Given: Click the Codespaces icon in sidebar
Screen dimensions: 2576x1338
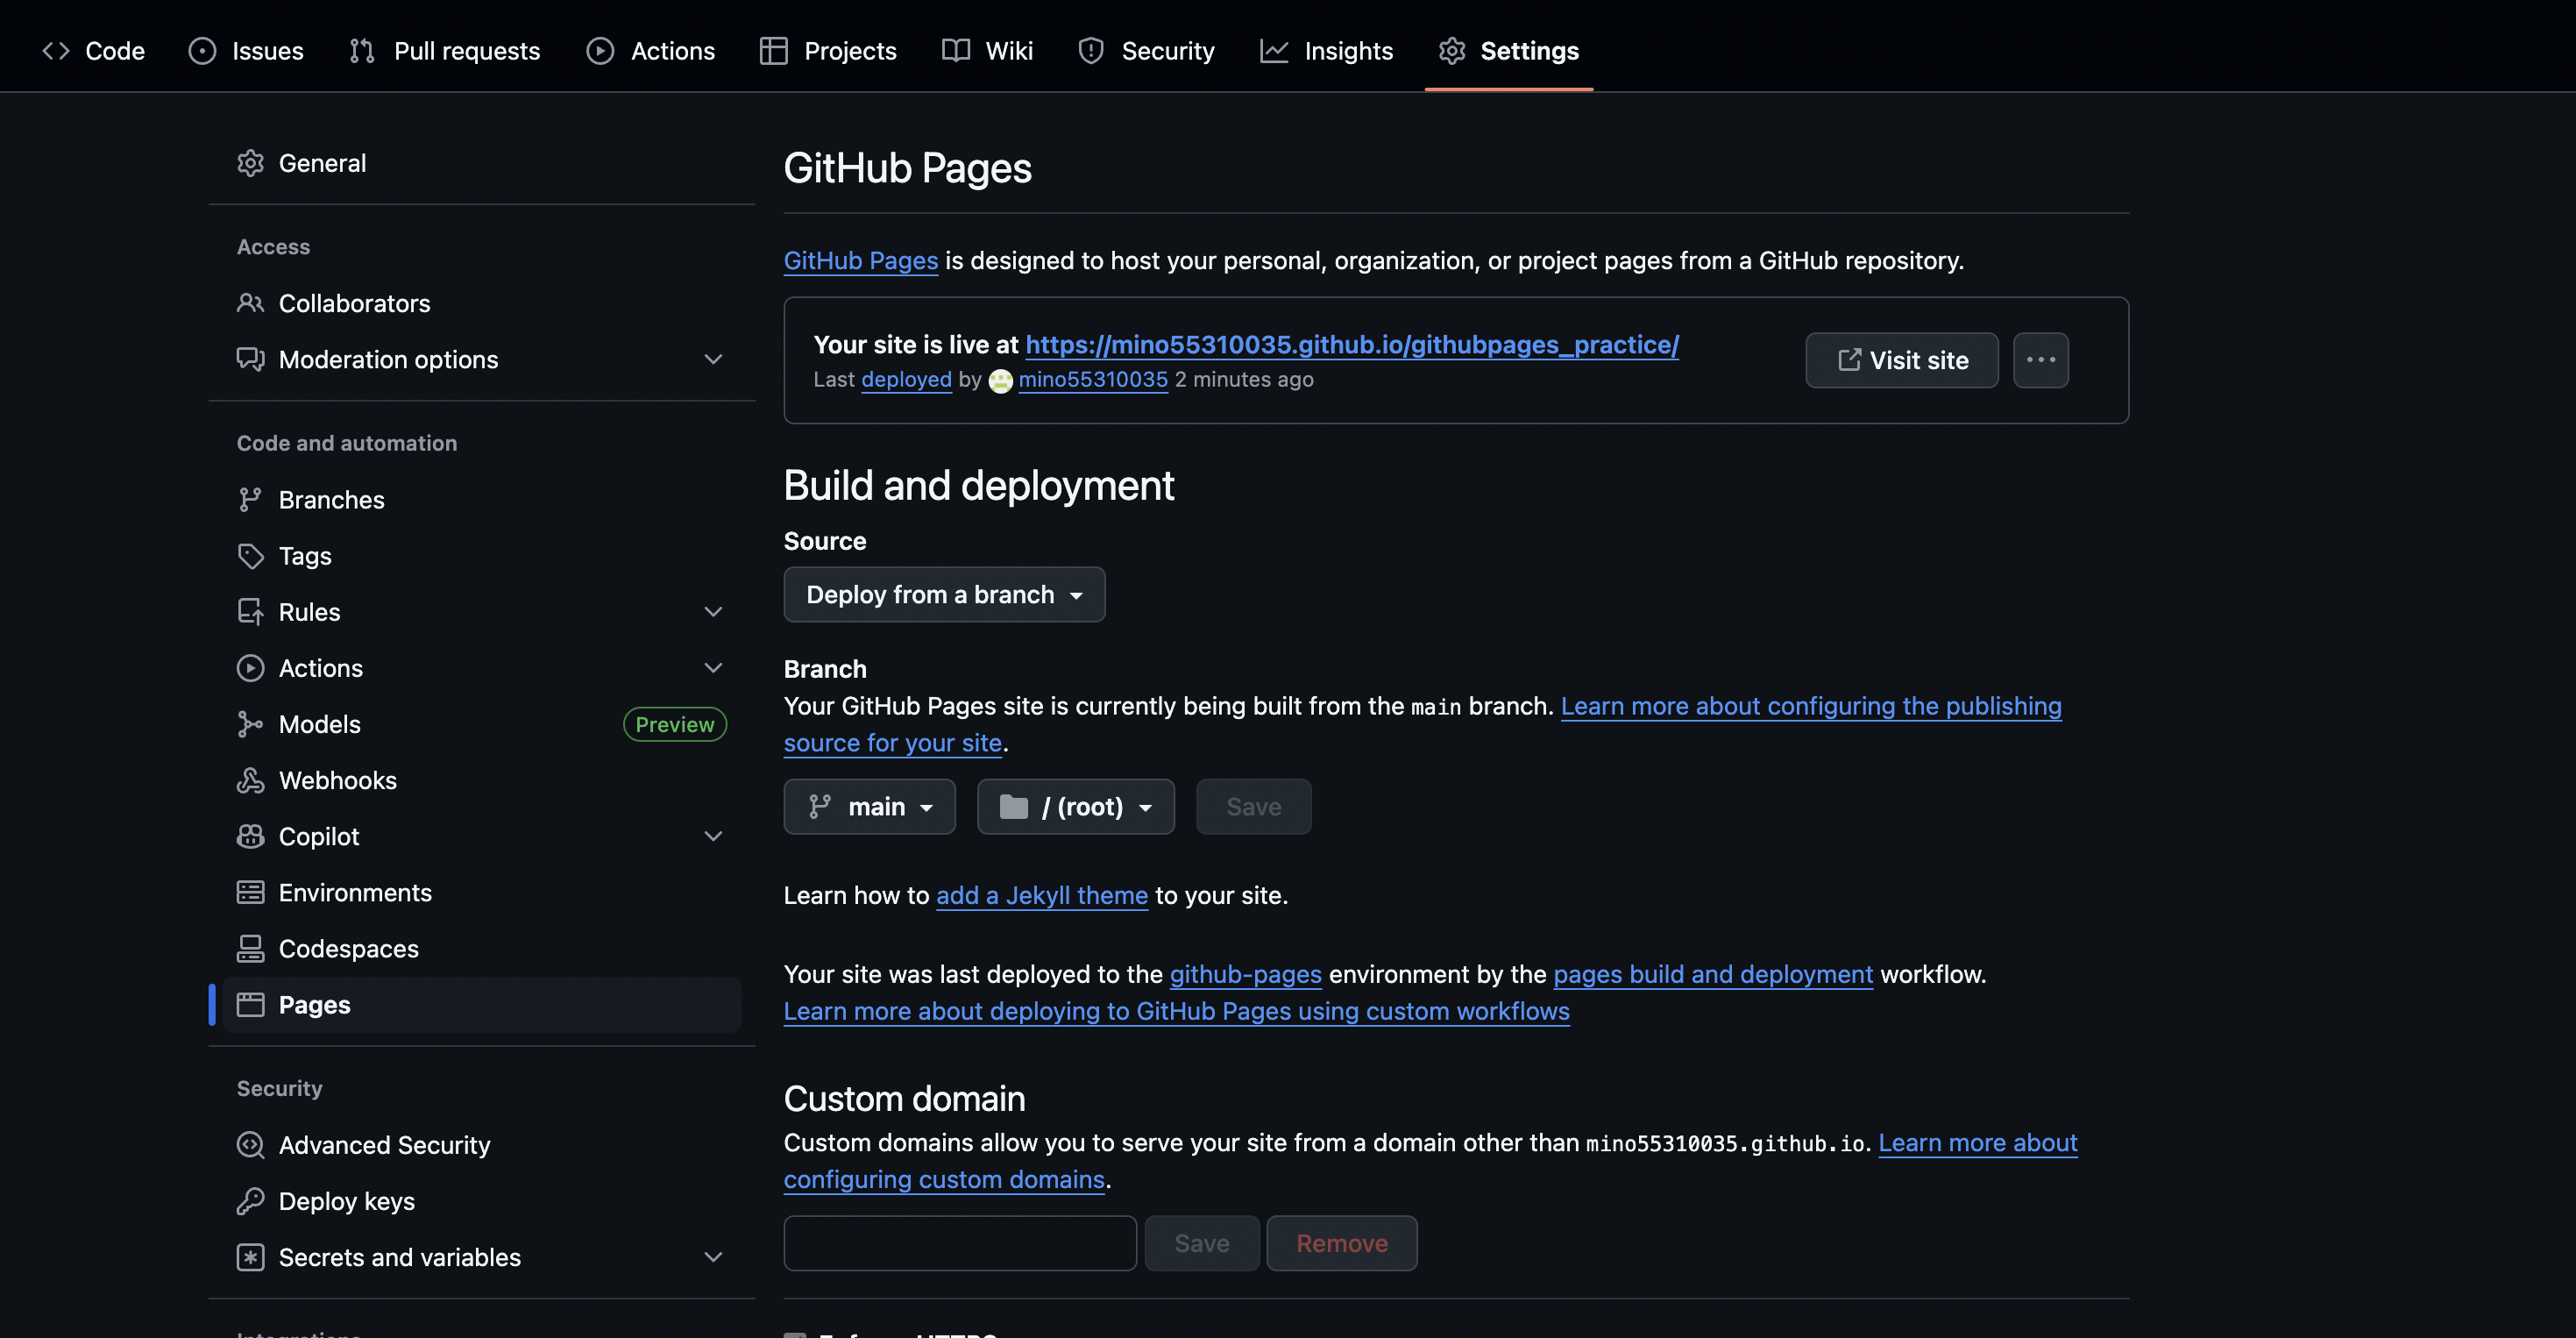Looking at the screenshot, I should point(250,948).
